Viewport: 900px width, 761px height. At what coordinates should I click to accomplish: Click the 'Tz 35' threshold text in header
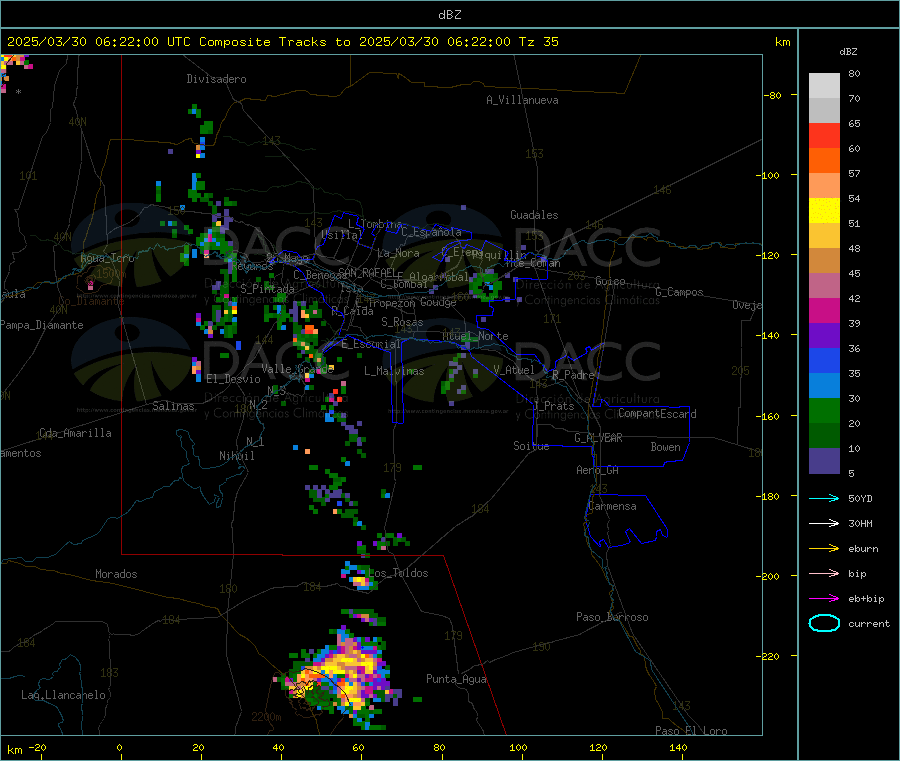pyautogui.click(x=538, y=42)
